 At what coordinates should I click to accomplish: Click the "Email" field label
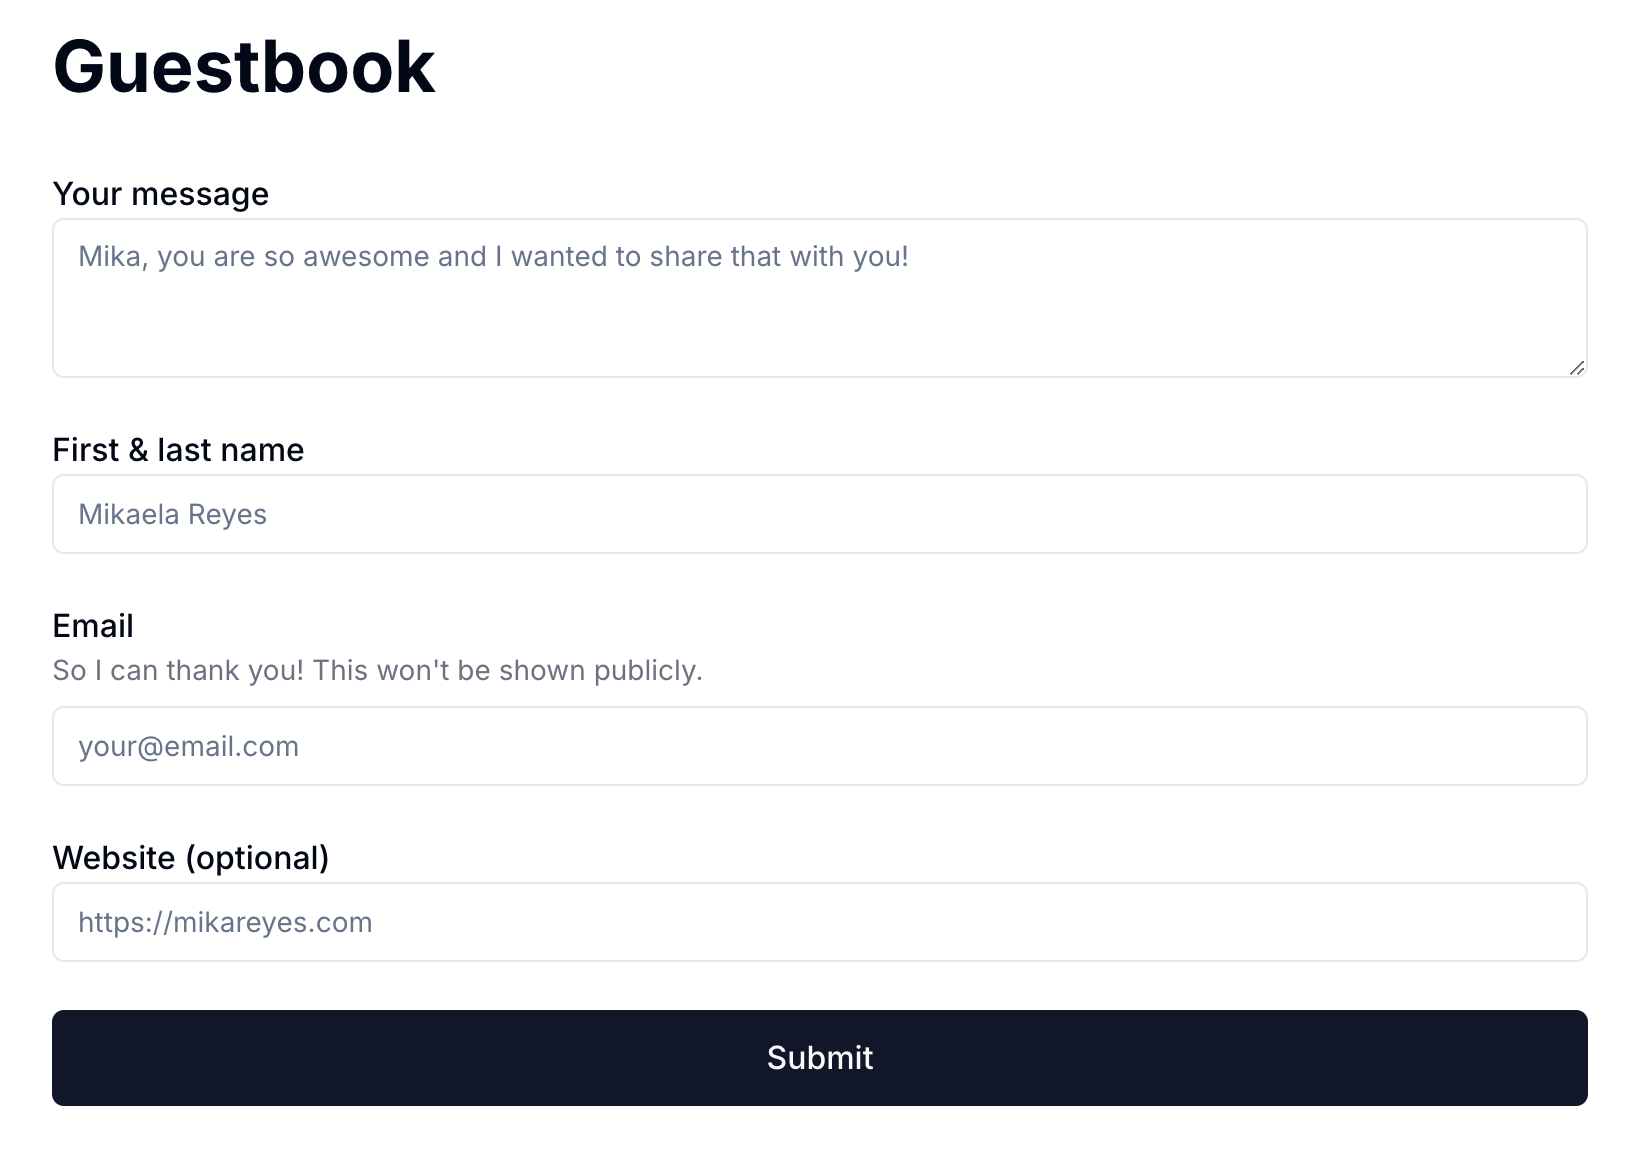pyautogui.click(x=93, y=626)
